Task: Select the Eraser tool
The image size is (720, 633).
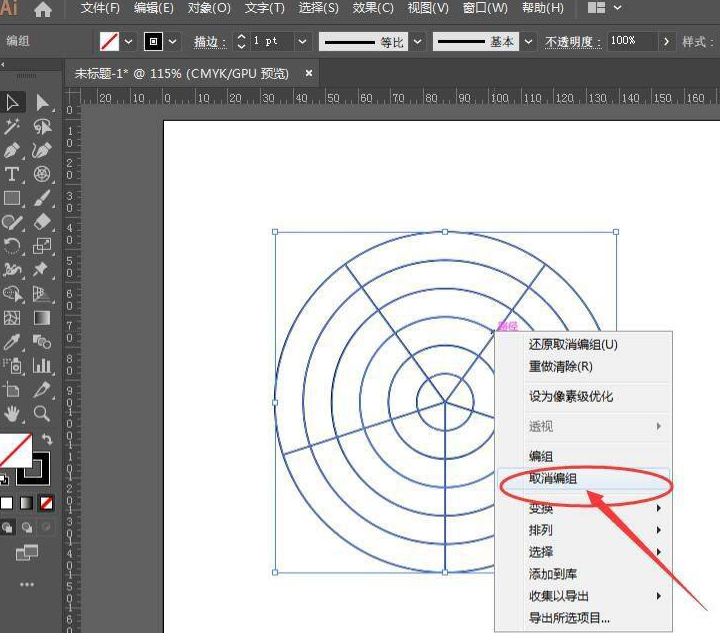Action: pos(42,222)
